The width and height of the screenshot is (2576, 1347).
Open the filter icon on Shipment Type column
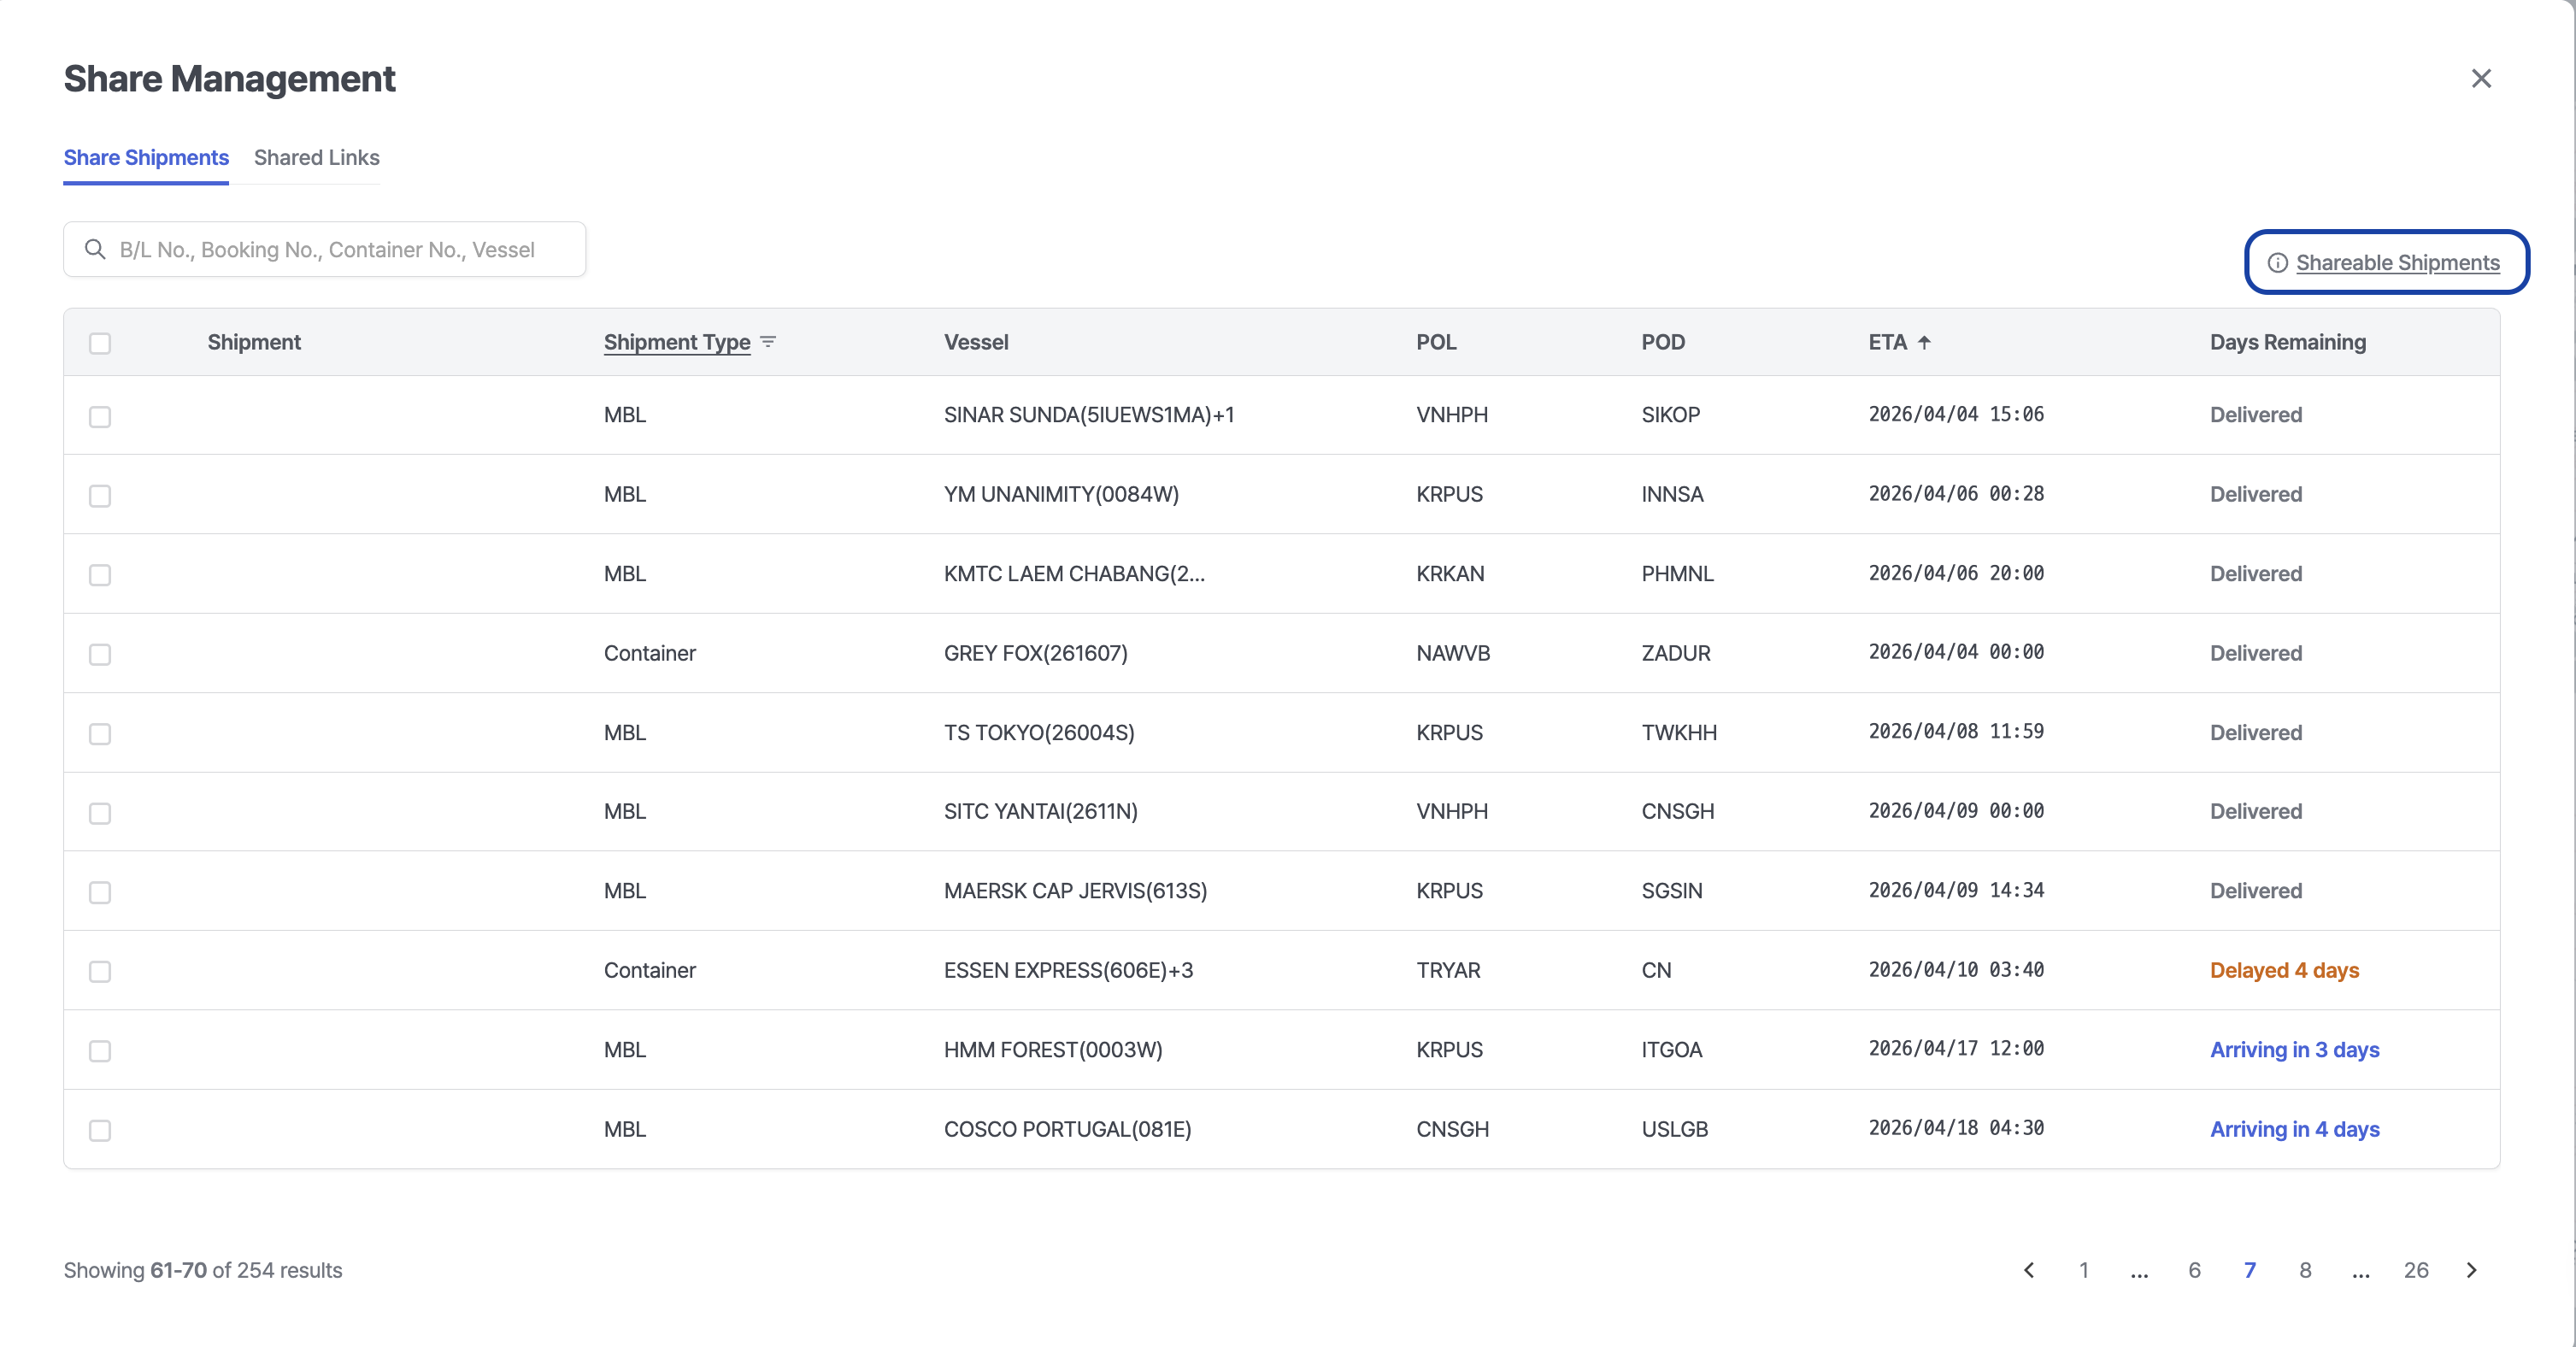click(x=768, y=341)
